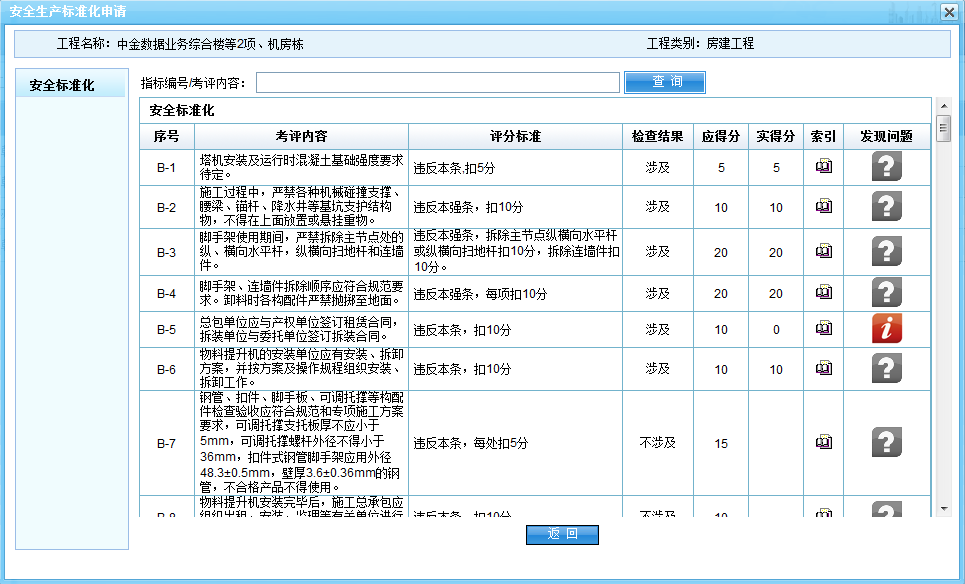
Task: Click the 查询 search button
Action: [665, 82]
